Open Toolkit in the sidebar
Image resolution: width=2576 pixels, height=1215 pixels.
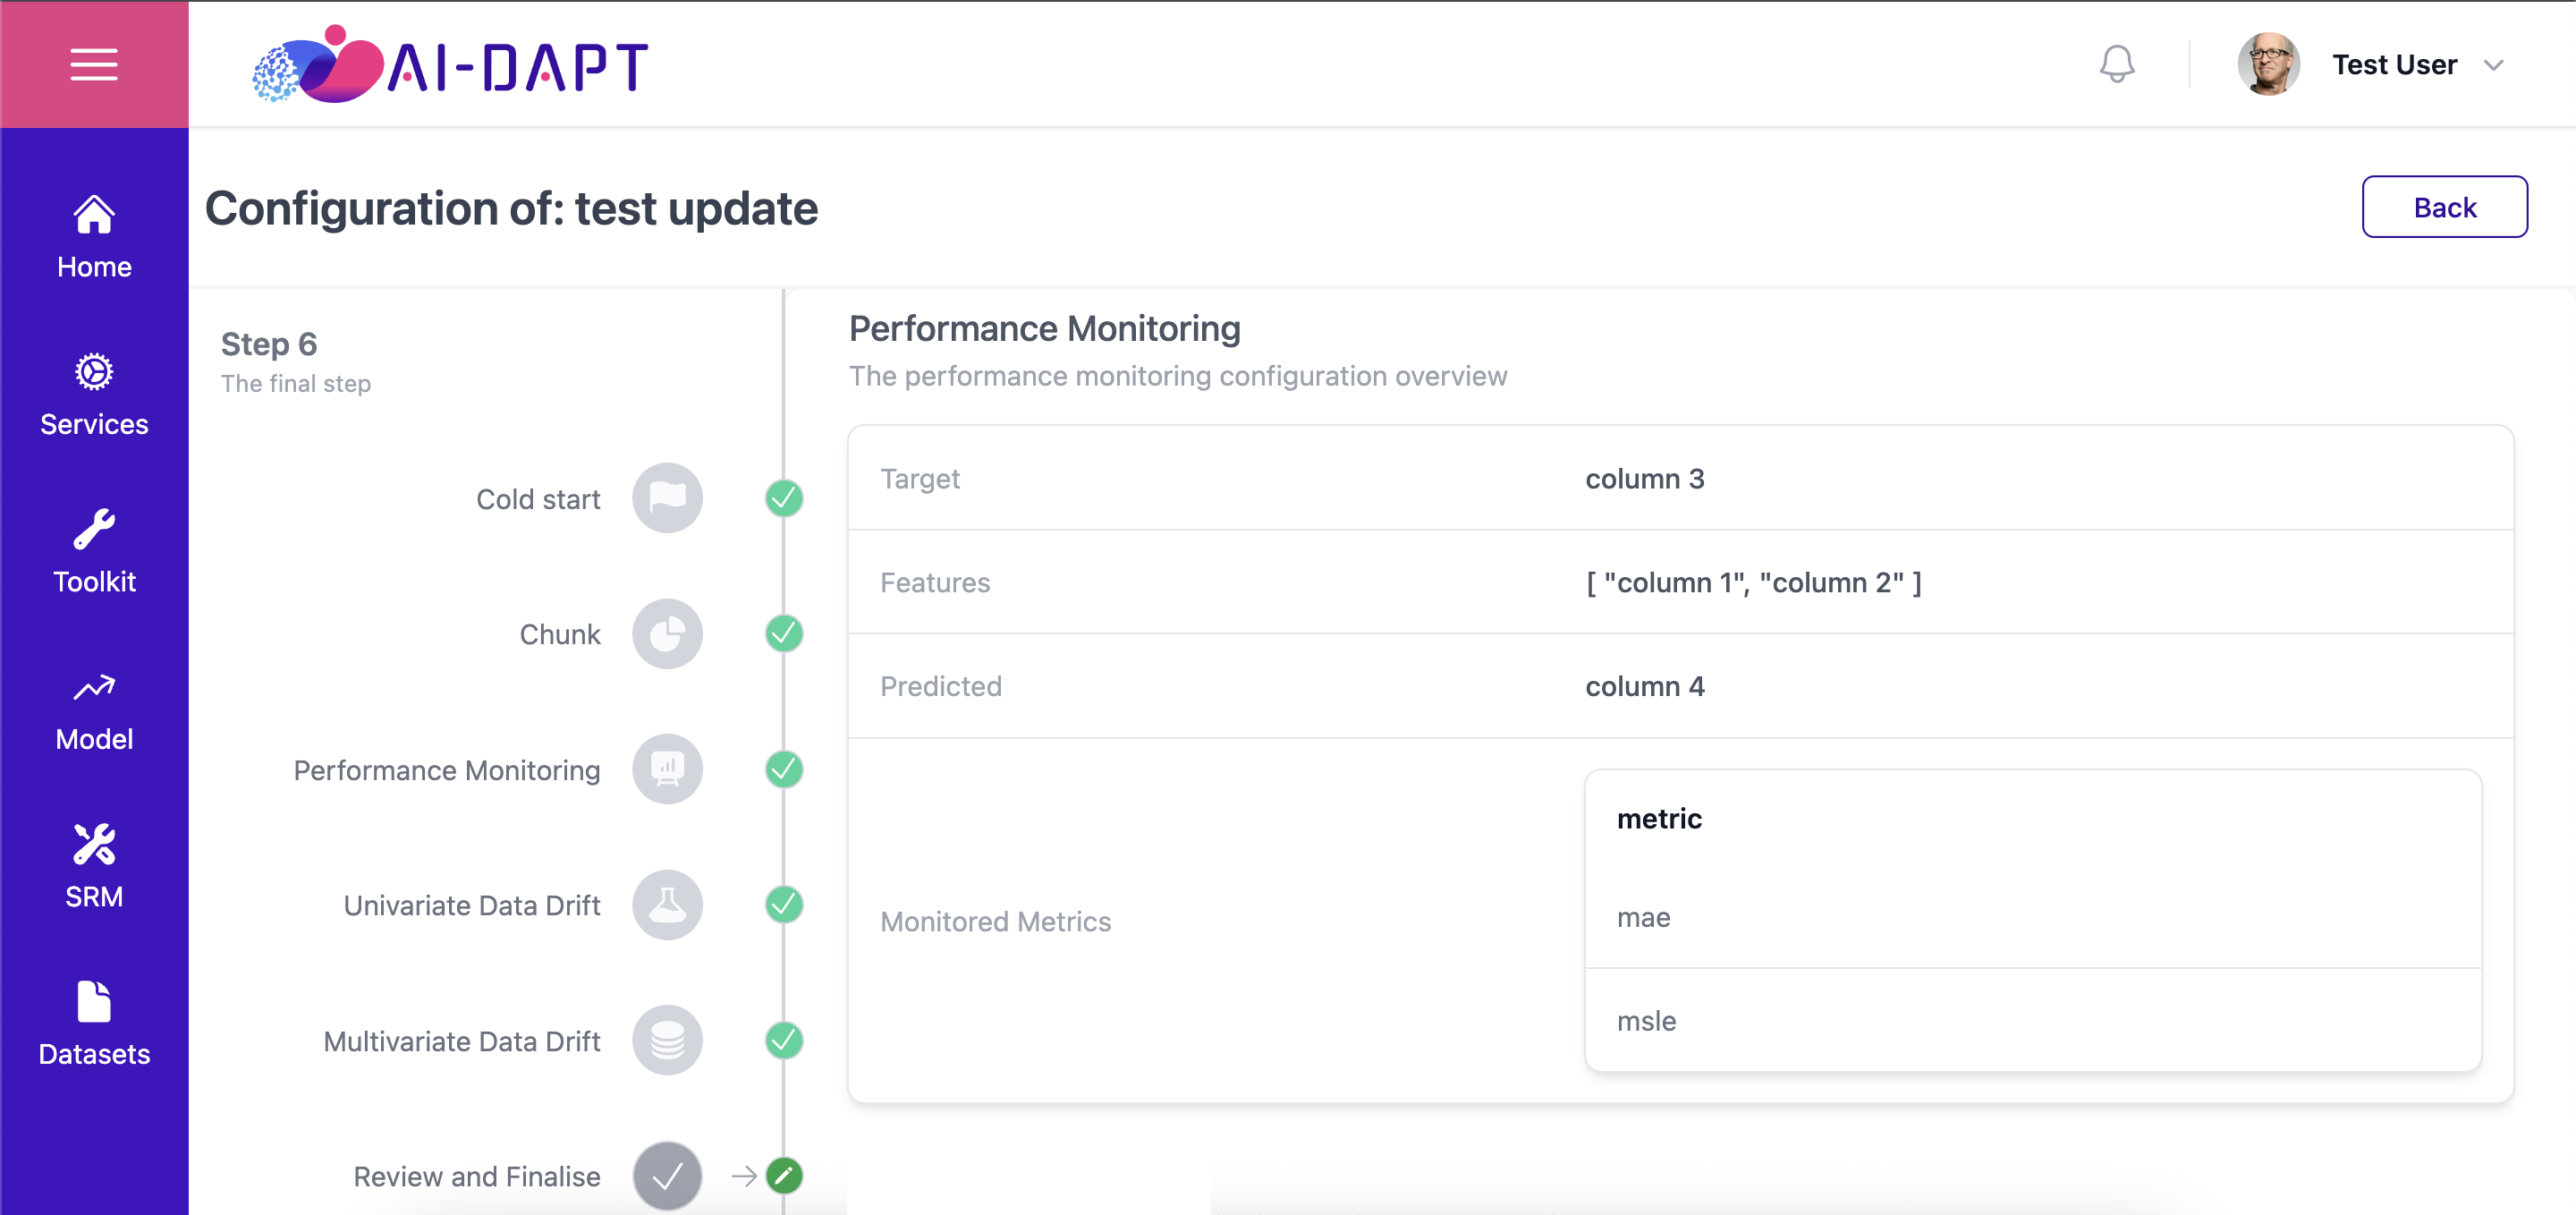pos(94,552)
